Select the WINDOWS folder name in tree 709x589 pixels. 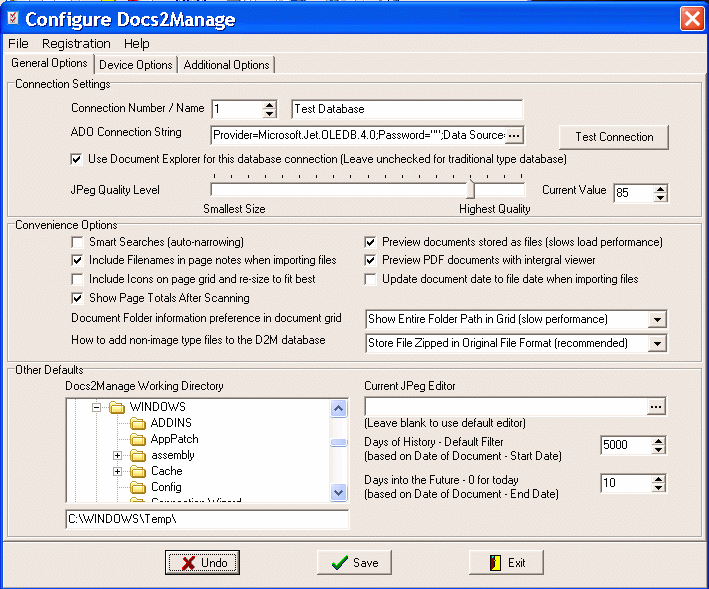(157, 407)
